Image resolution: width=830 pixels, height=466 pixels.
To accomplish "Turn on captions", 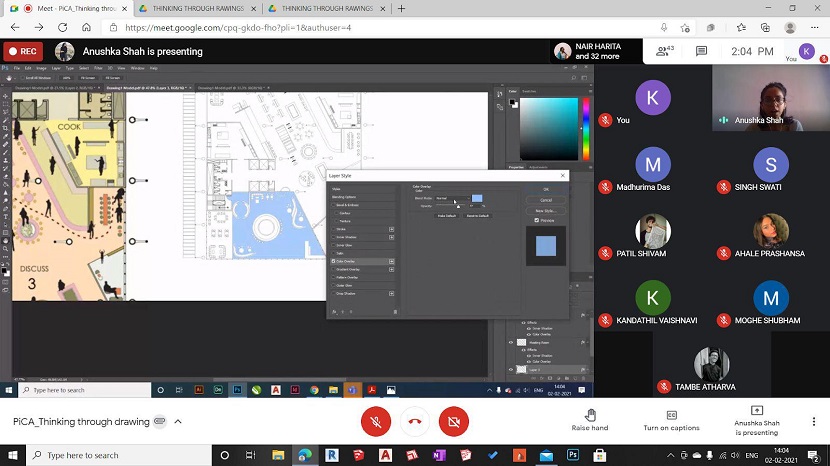I will [671, 420].
